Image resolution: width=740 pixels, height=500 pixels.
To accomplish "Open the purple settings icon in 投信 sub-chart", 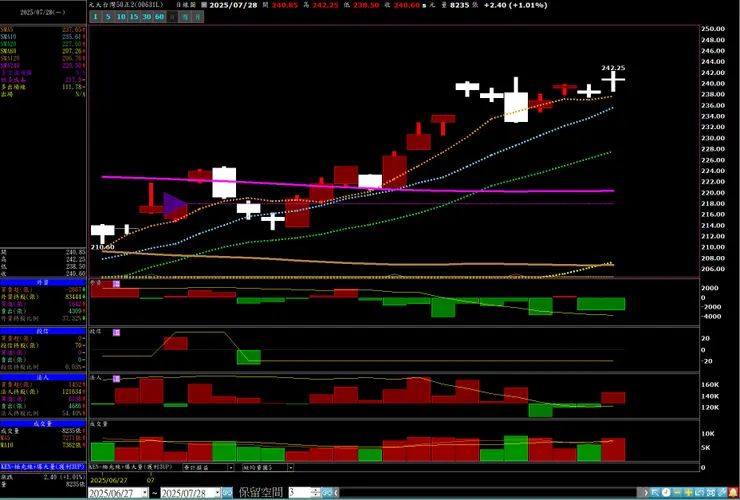I will click(116, 332).
